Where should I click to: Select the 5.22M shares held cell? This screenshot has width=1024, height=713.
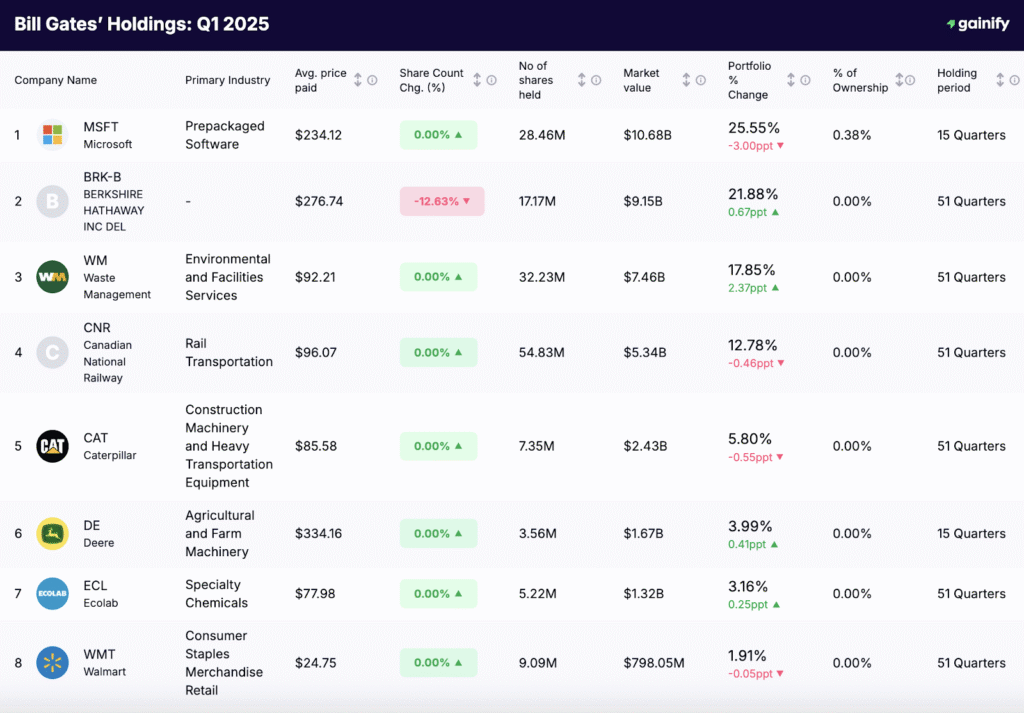pyautogui.click(x=537, y=594)
